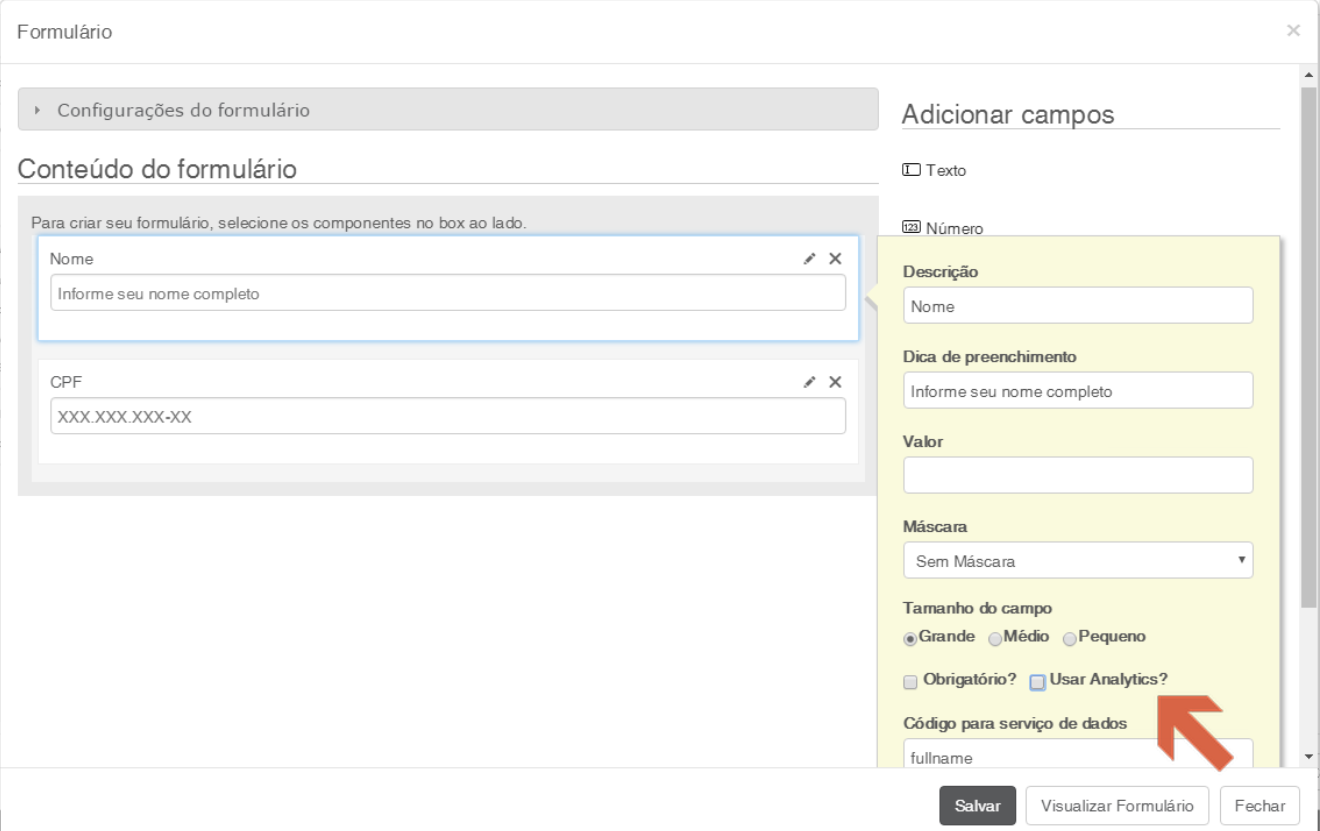Add a Texto field component
This screenshot has width=1320, height=831.
pyautogui.click(x=934, y=170)
